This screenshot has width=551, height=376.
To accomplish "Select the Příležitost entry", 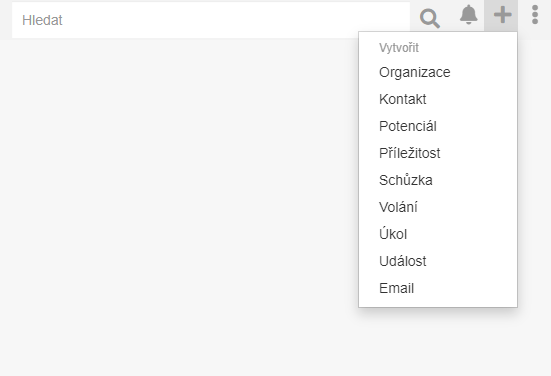I will 438,153.
